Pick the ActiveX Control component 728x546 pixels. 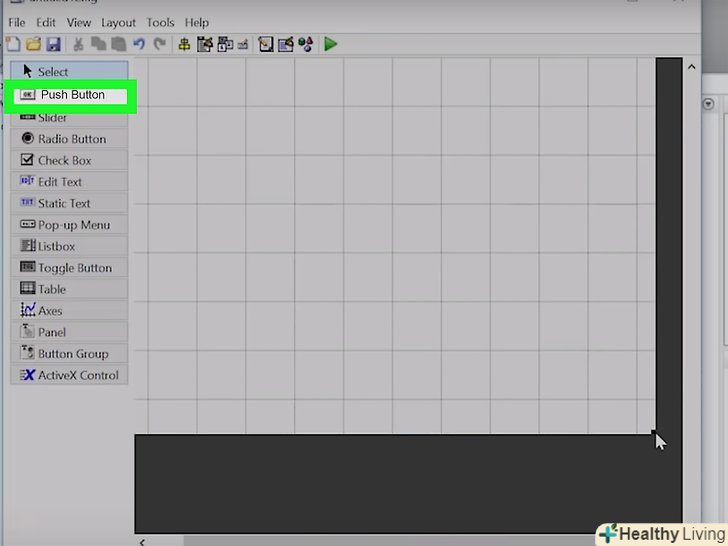[69, 375]
